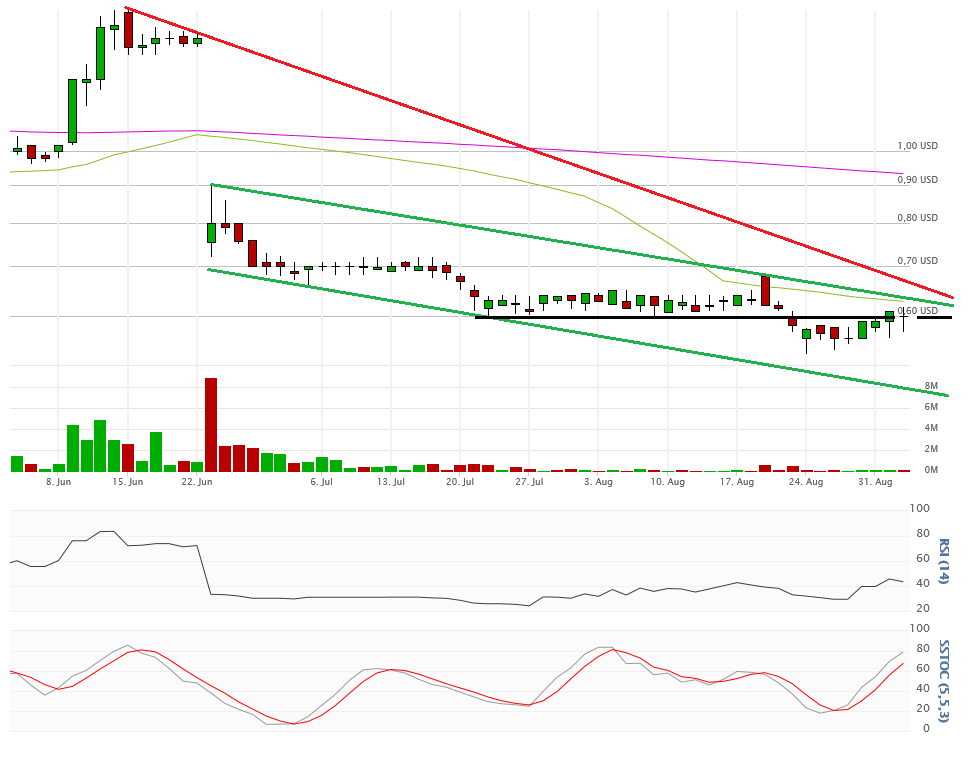Click the 0,60 USD price label
The width and height of the screenshot is (968, 765).
pyautogui.click(x=916, y=311)
